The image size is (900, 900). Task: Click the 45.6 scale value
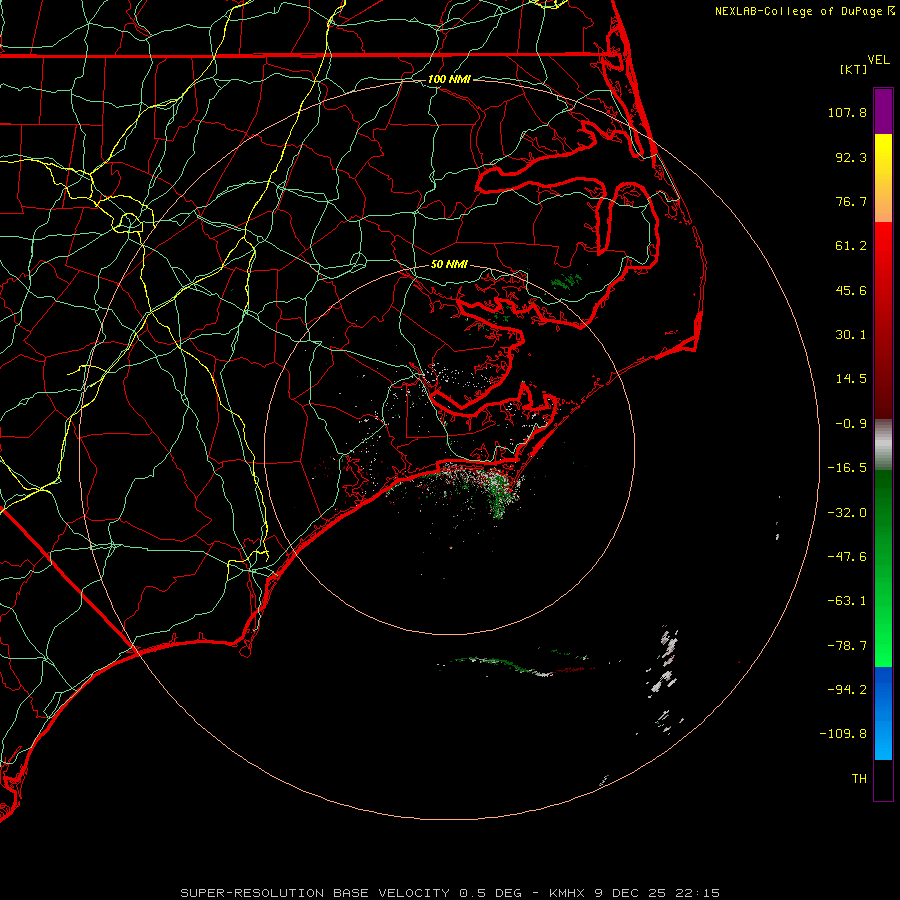click(851, 290)
